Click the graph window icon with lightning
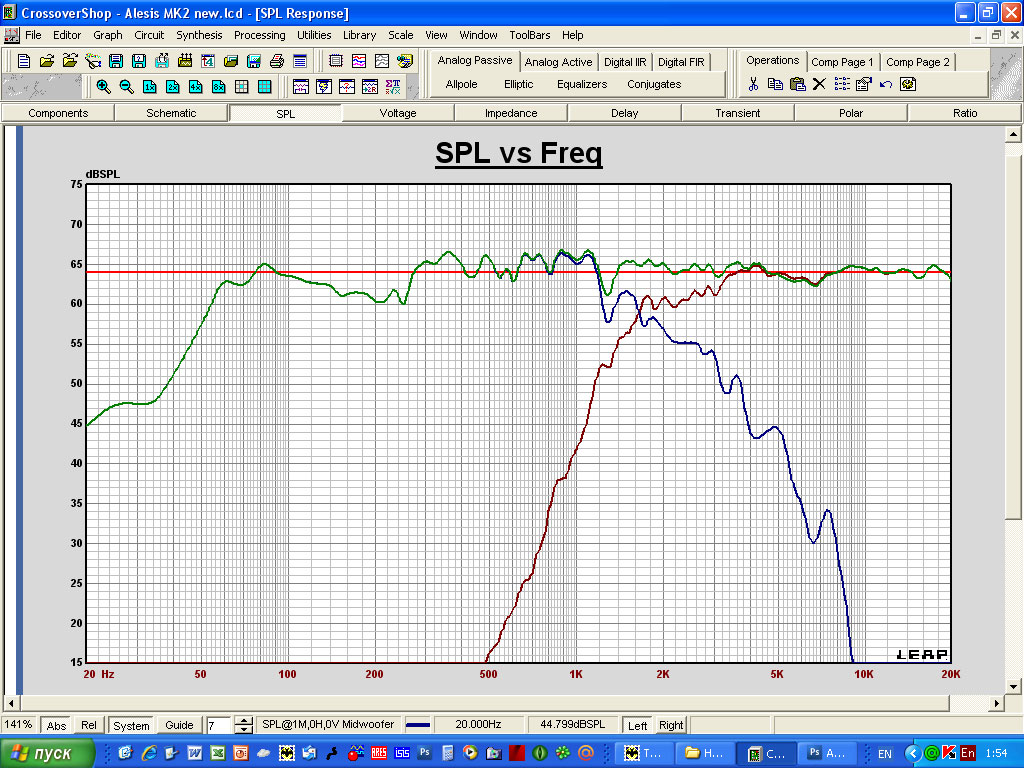 [x=324, y=86]
